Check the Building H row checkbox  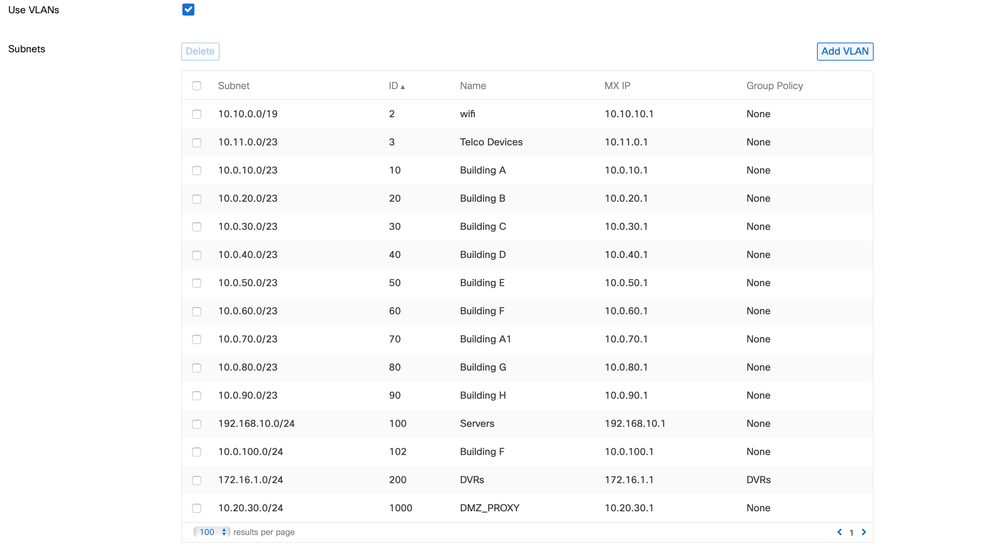[196, 396]
